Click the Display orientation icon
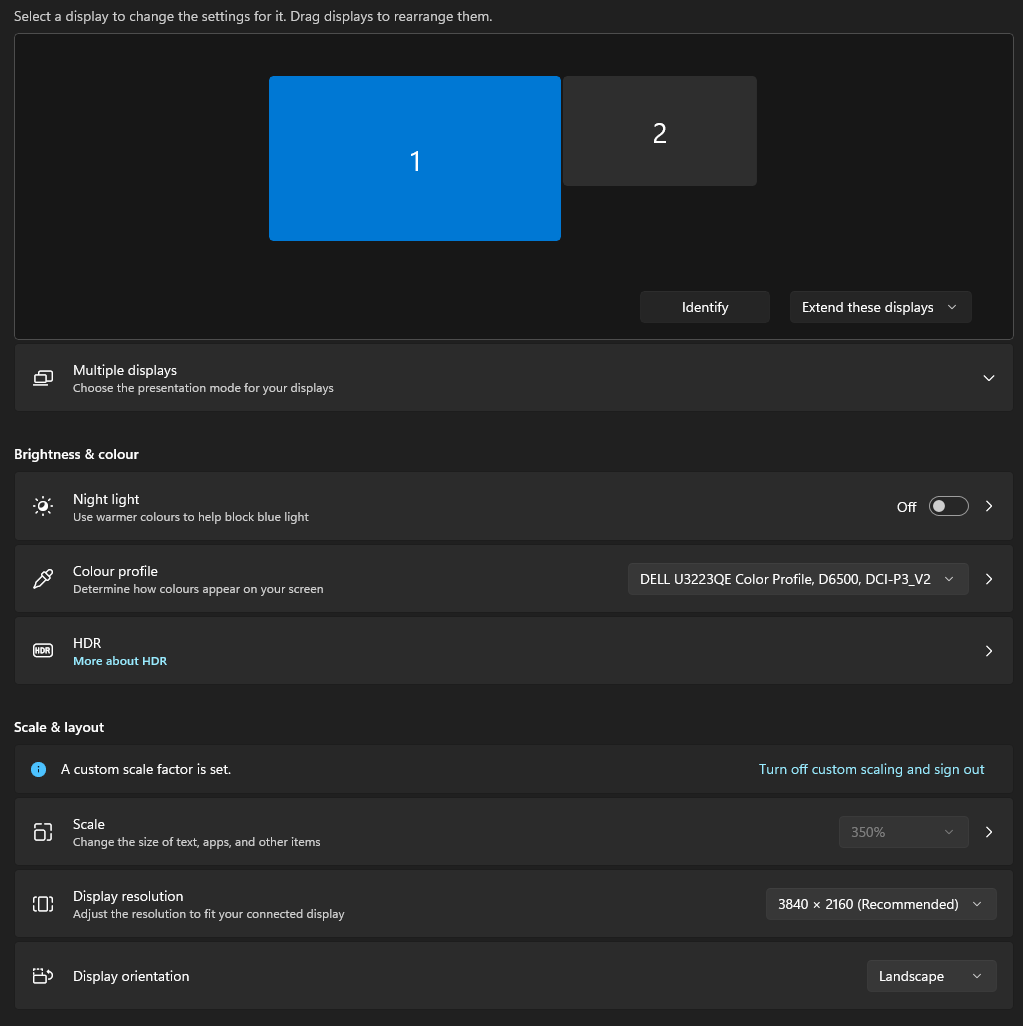This screenshot has height=1026, width=1023. (43, 976)
